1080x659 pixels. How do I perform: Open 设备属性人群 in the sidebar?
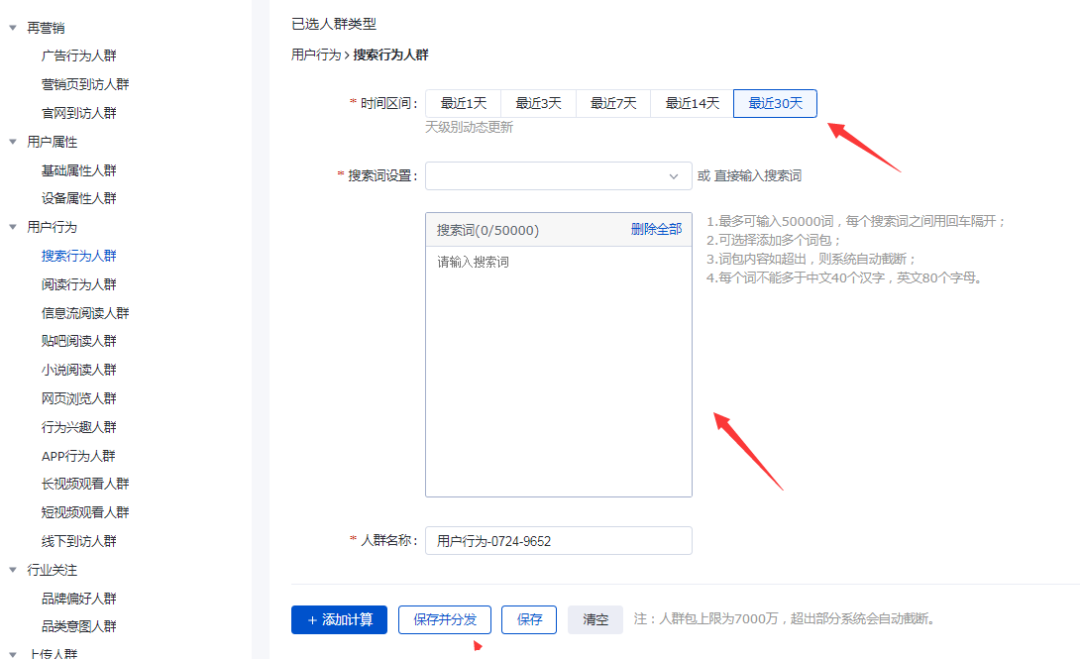[x=79, y=198]
